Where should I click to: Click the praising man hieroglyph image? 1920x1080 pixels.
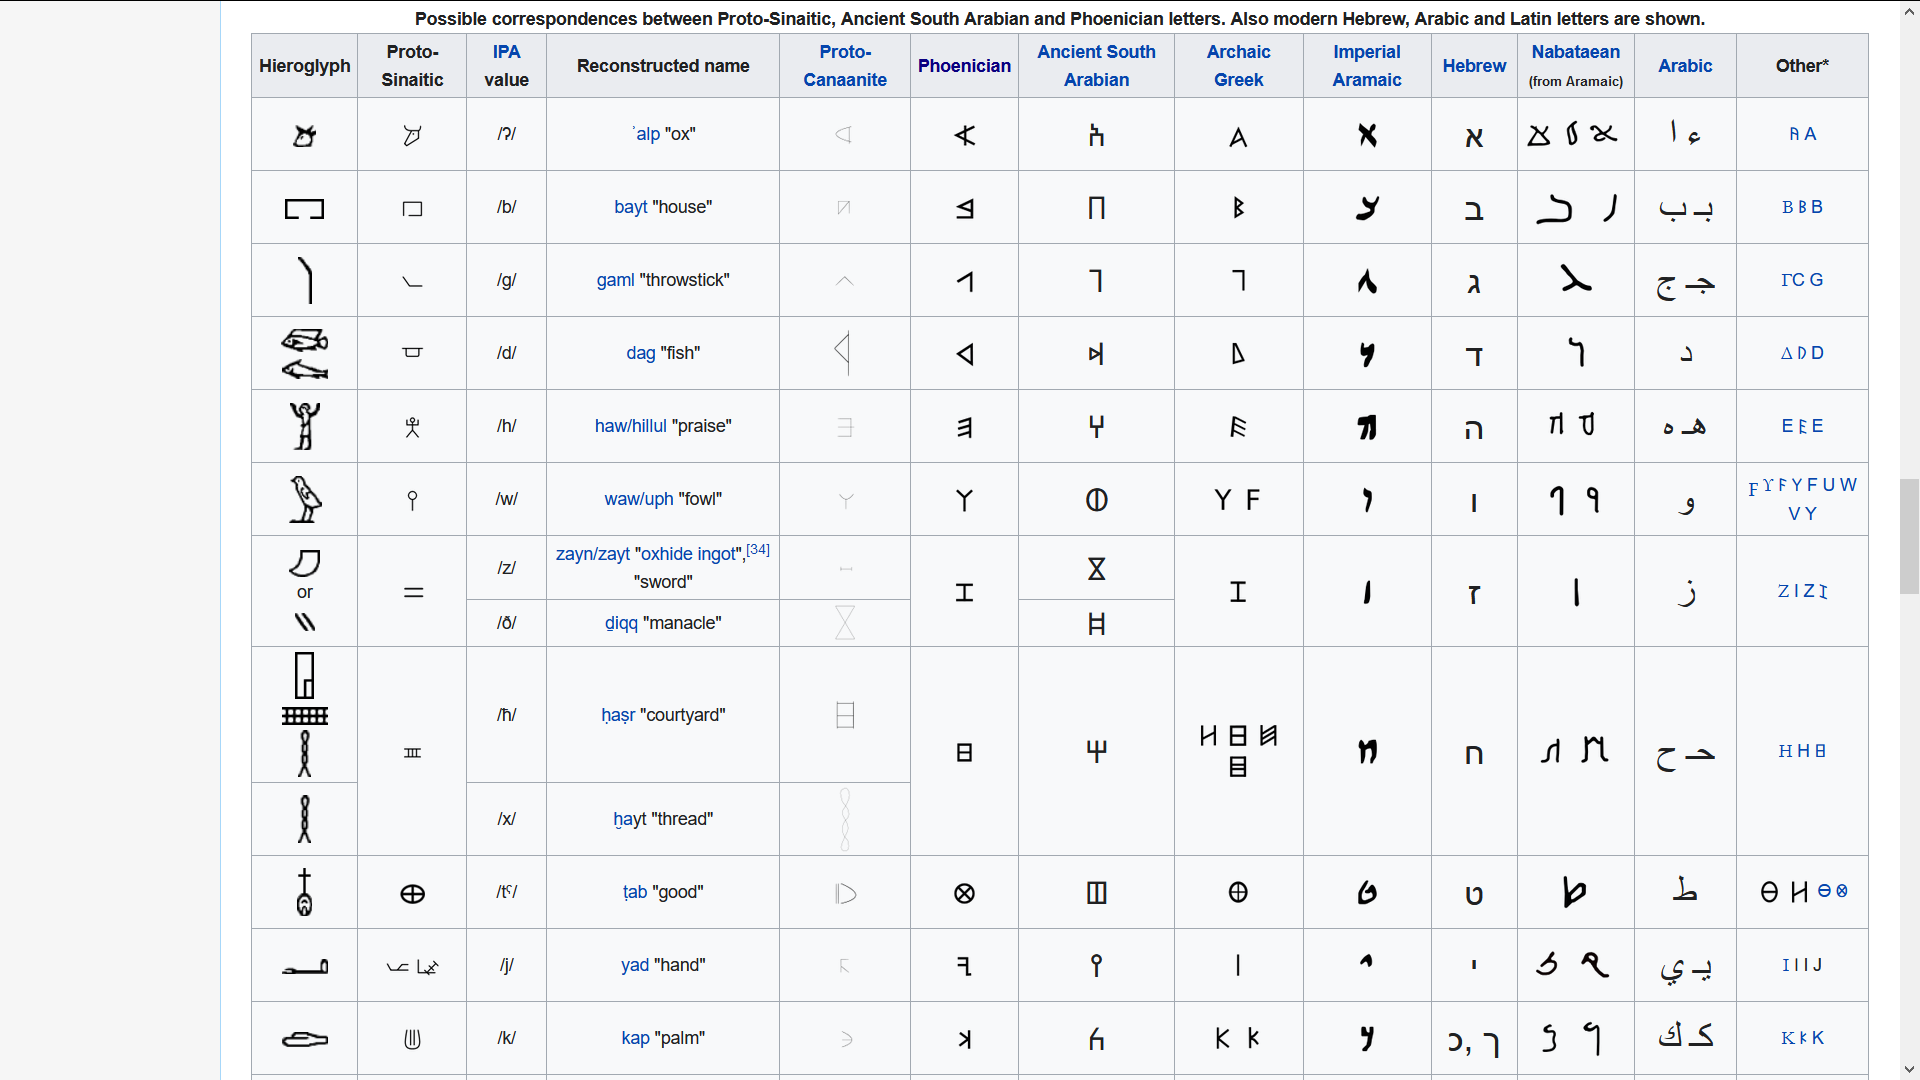pyautogui.click(x=304, y=426)
